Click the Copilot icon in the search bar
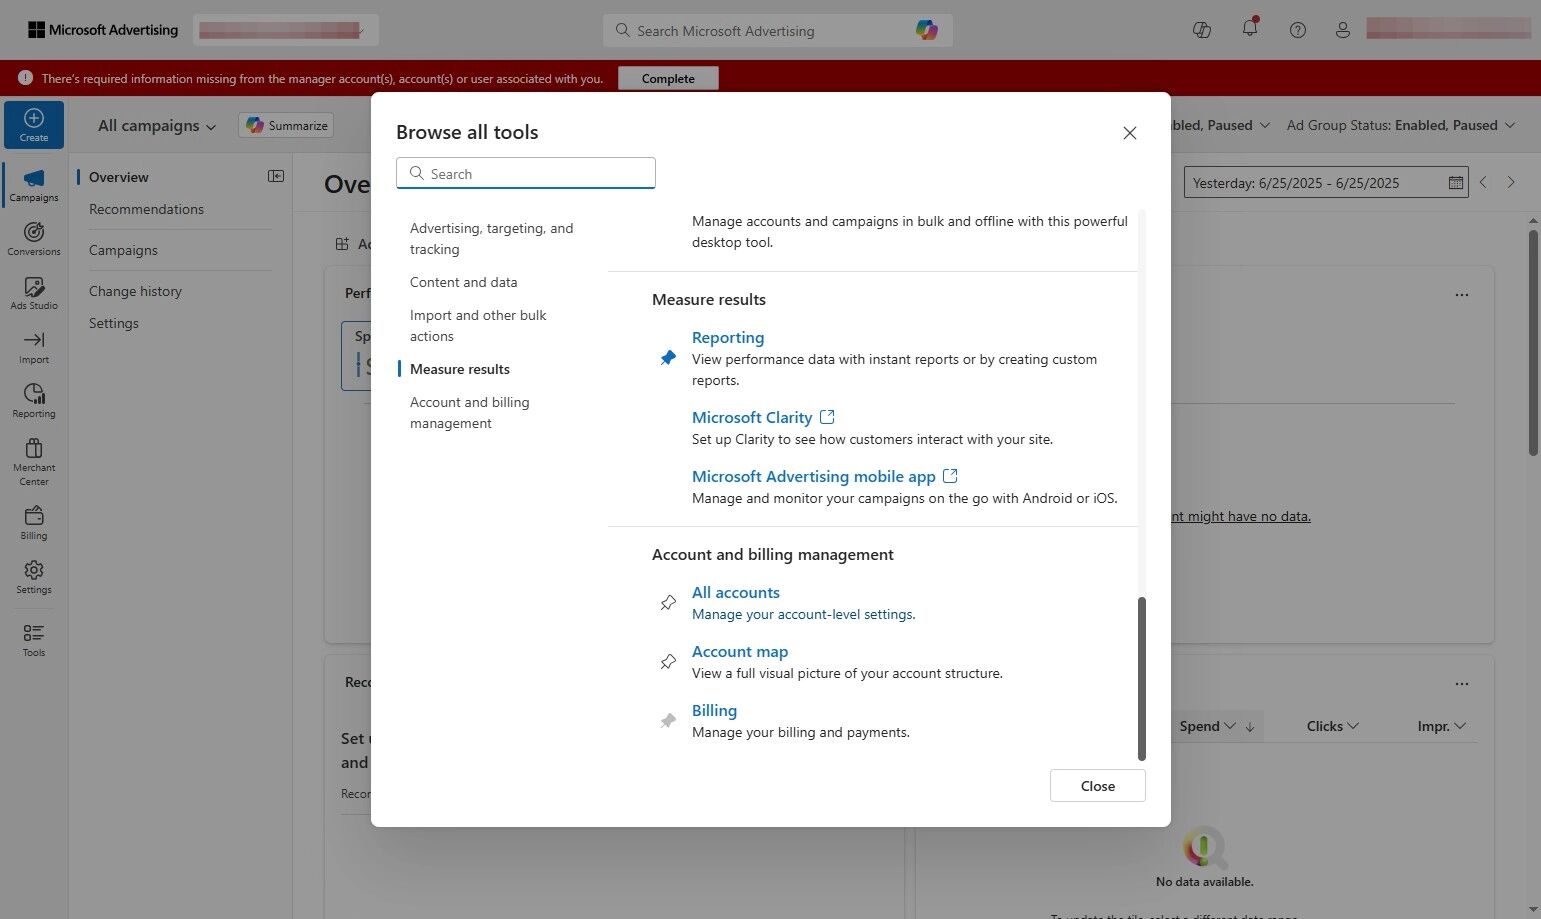1541x919 pixels. pyautogui.click(x=925, y=30)
